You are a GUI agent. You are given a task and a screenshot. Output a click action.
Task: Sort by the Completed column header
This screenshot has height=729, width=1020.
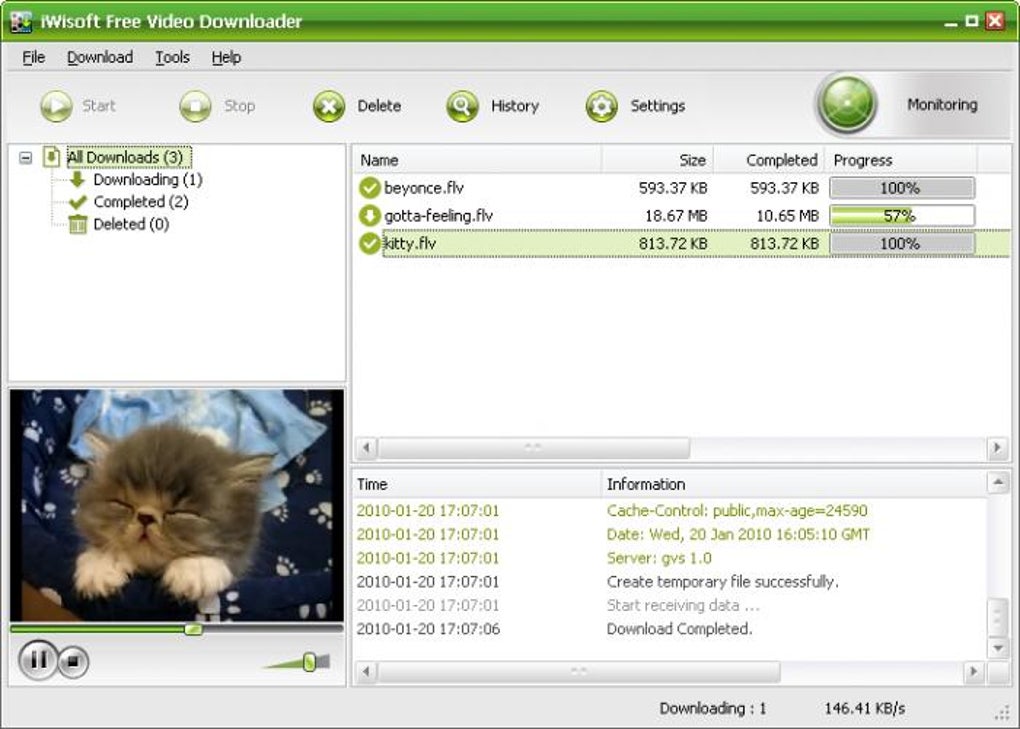769,160
